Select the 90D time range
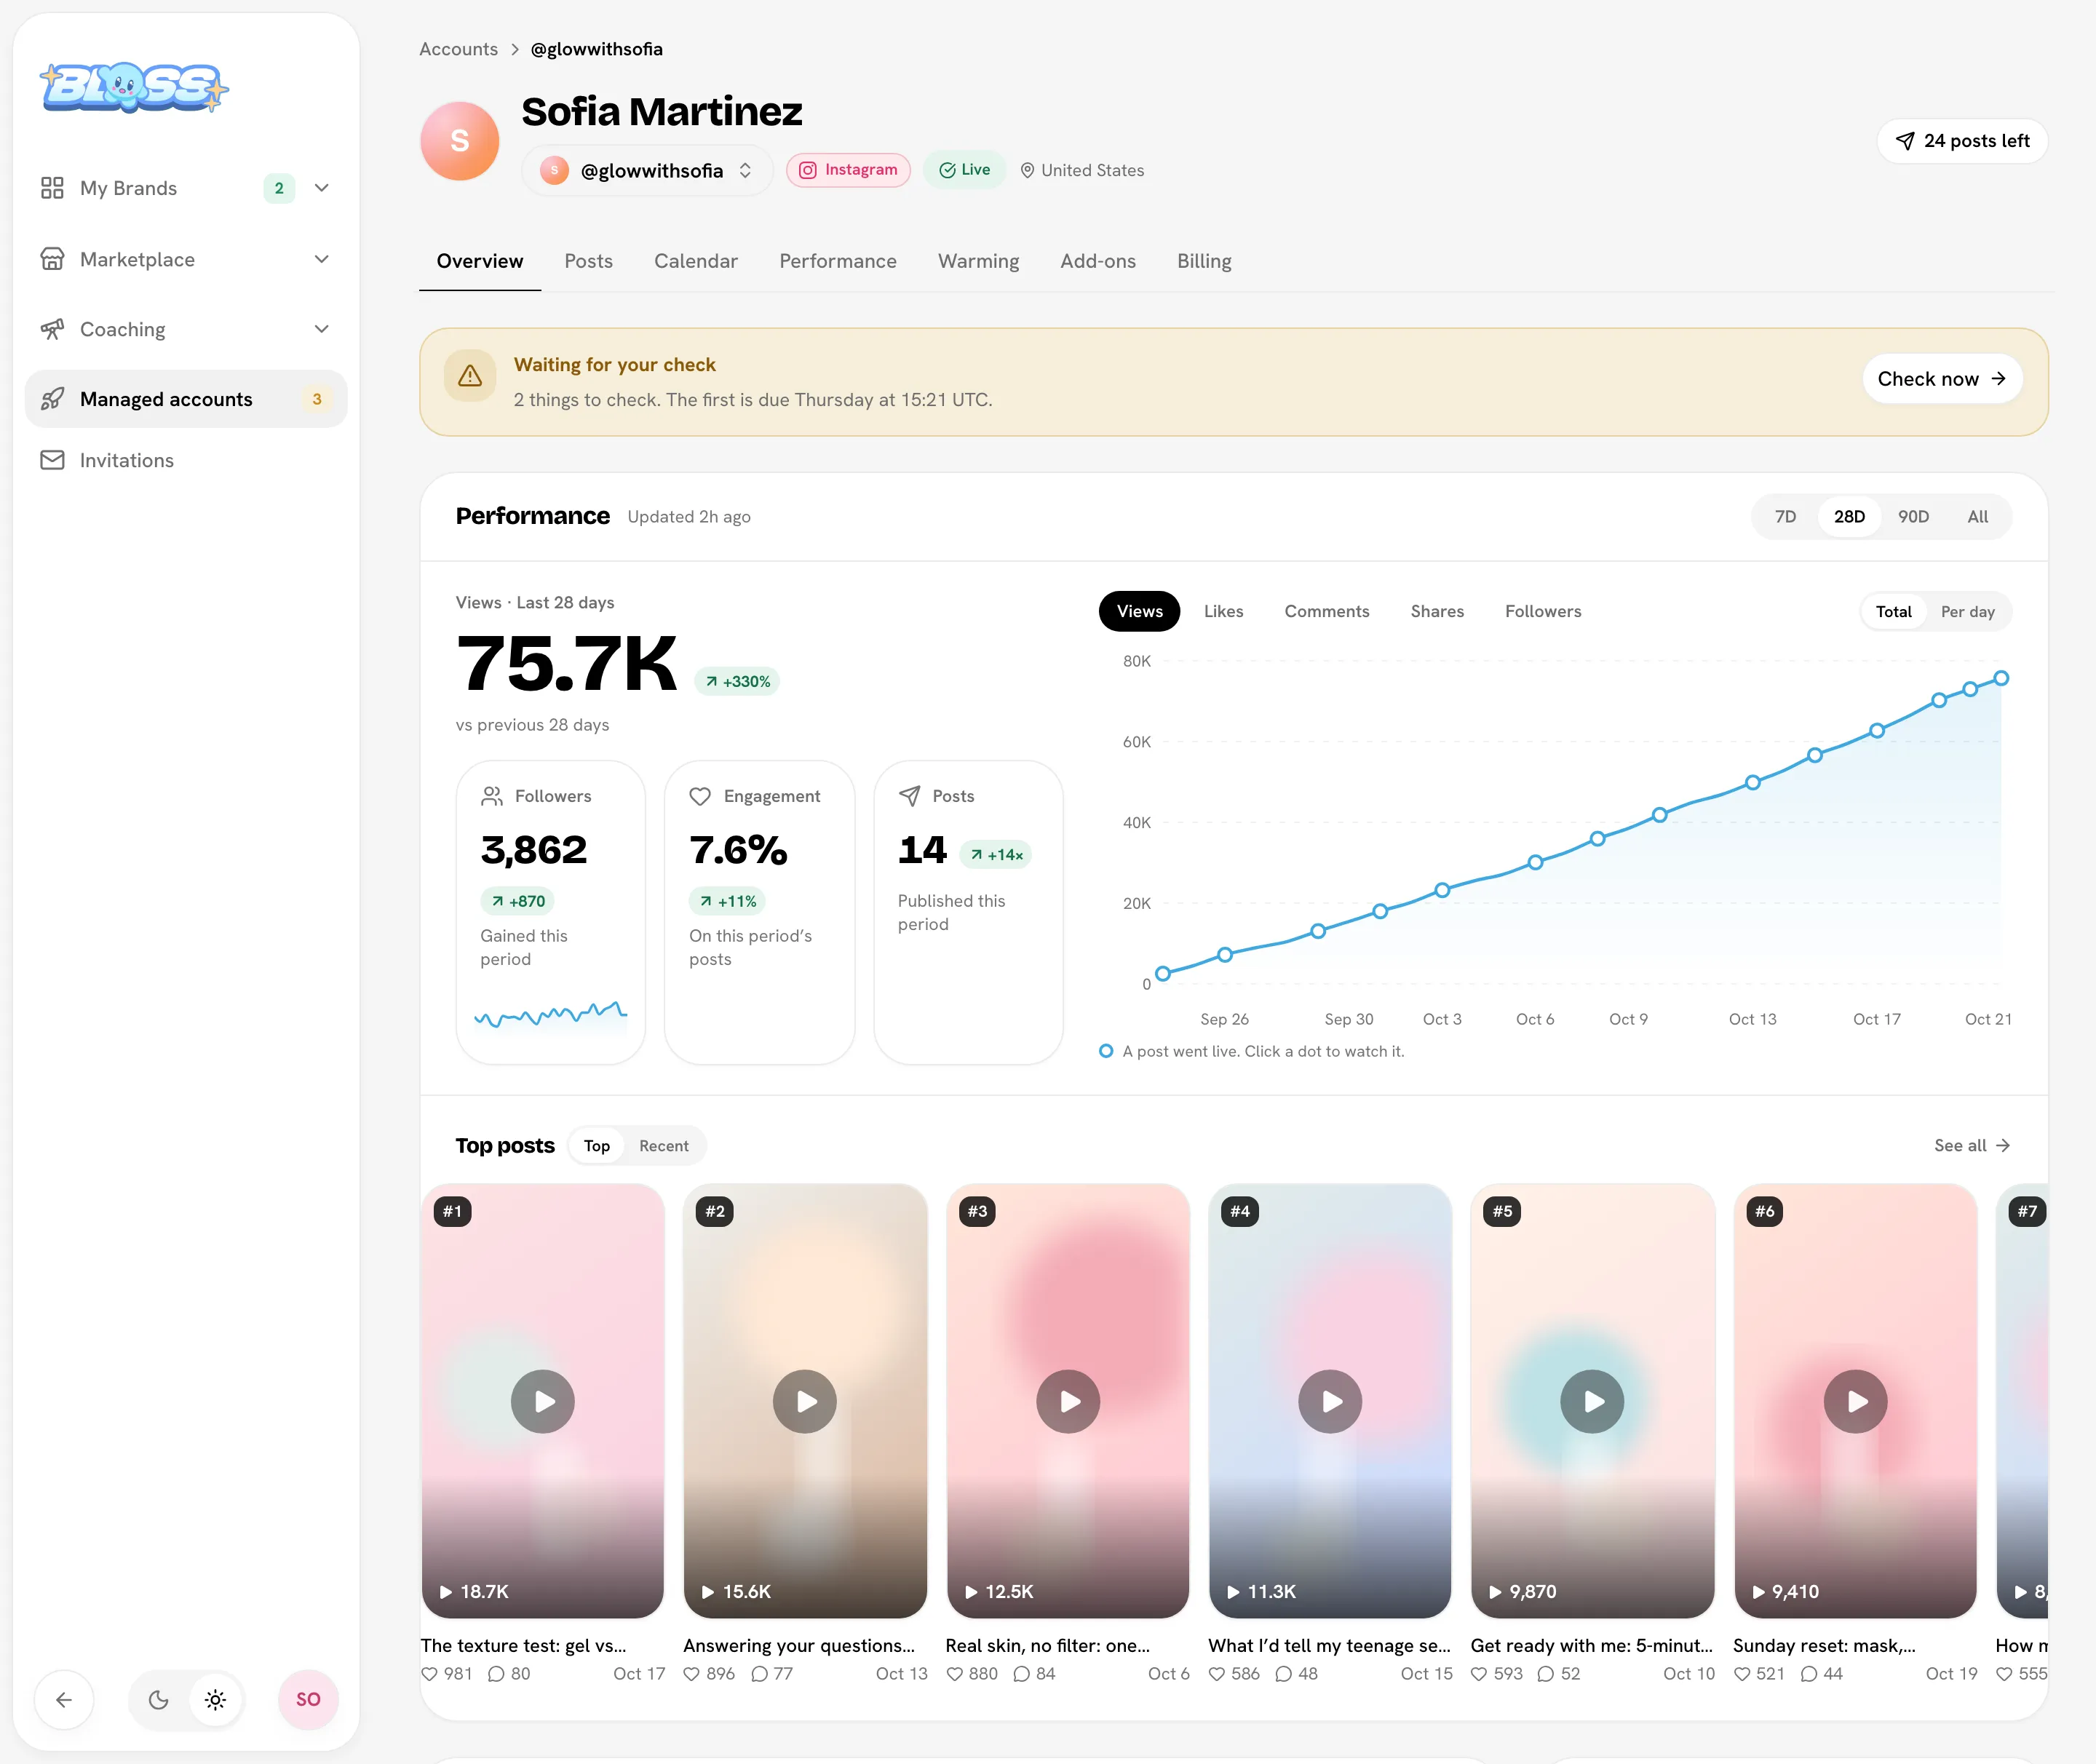The height and width of the screenshot is (1764, 2096). (1913, 517)
